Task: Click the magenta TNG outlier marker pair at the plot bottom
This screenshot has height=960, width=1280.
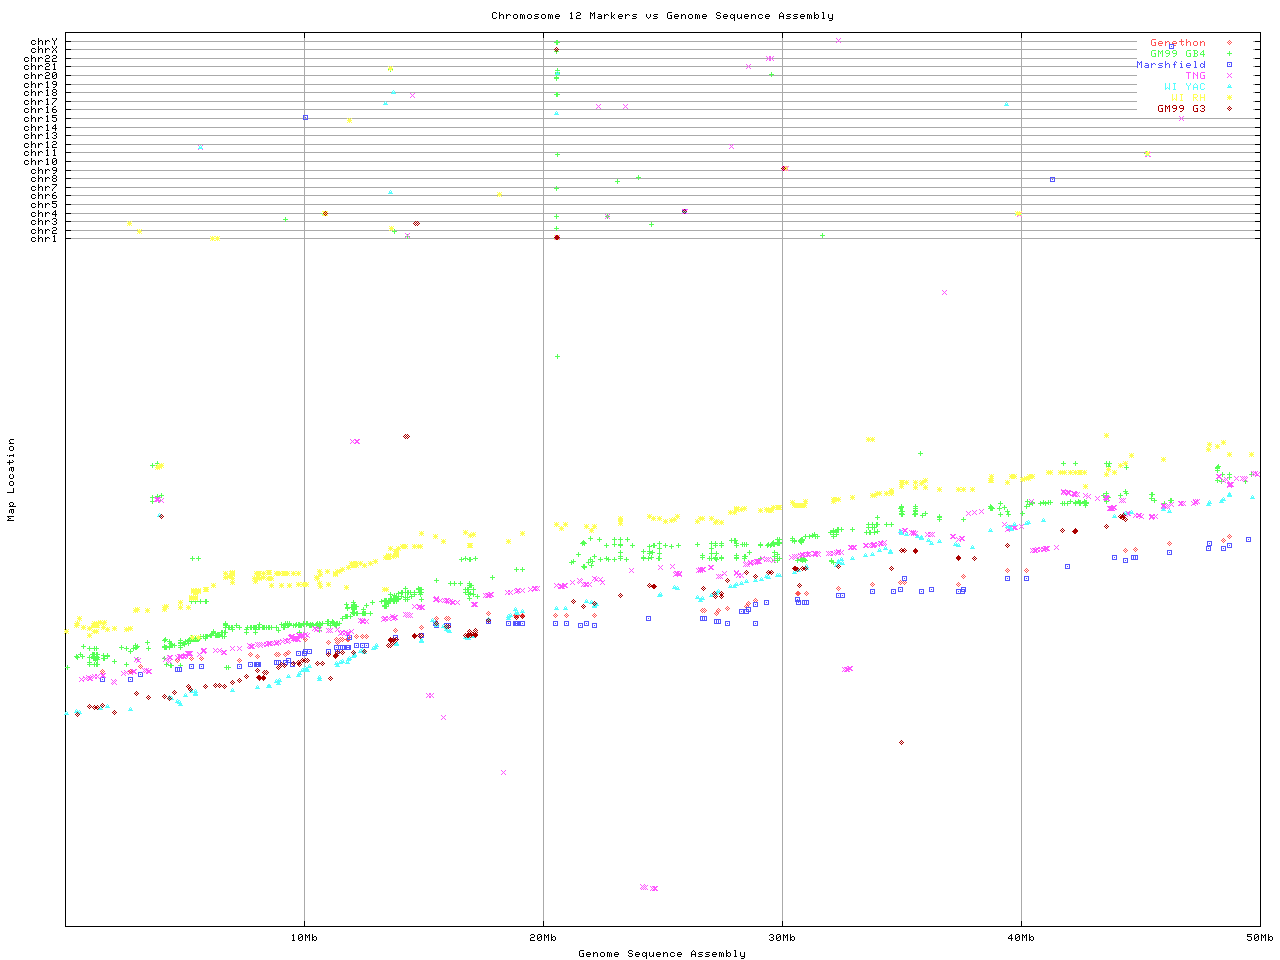Action: click(x=649, y=887)
